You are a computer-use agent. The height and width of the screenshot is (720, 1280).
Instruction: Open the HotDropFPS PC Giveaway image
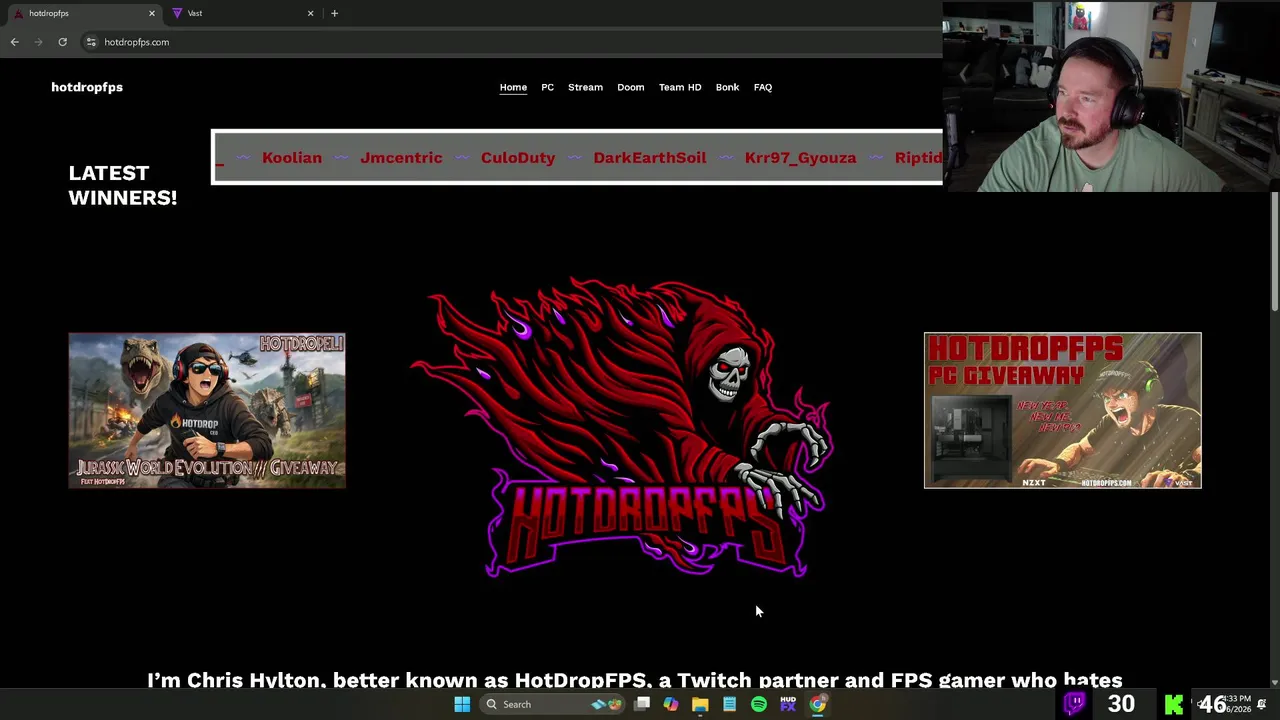click(x=1062, y=411)
